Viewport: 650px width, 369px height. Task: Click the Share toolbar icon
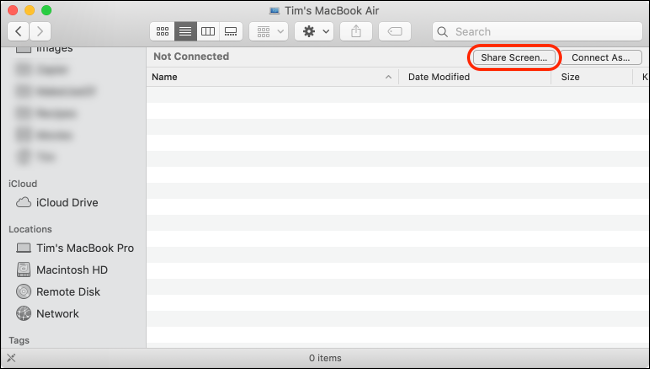tap(356, 32)
